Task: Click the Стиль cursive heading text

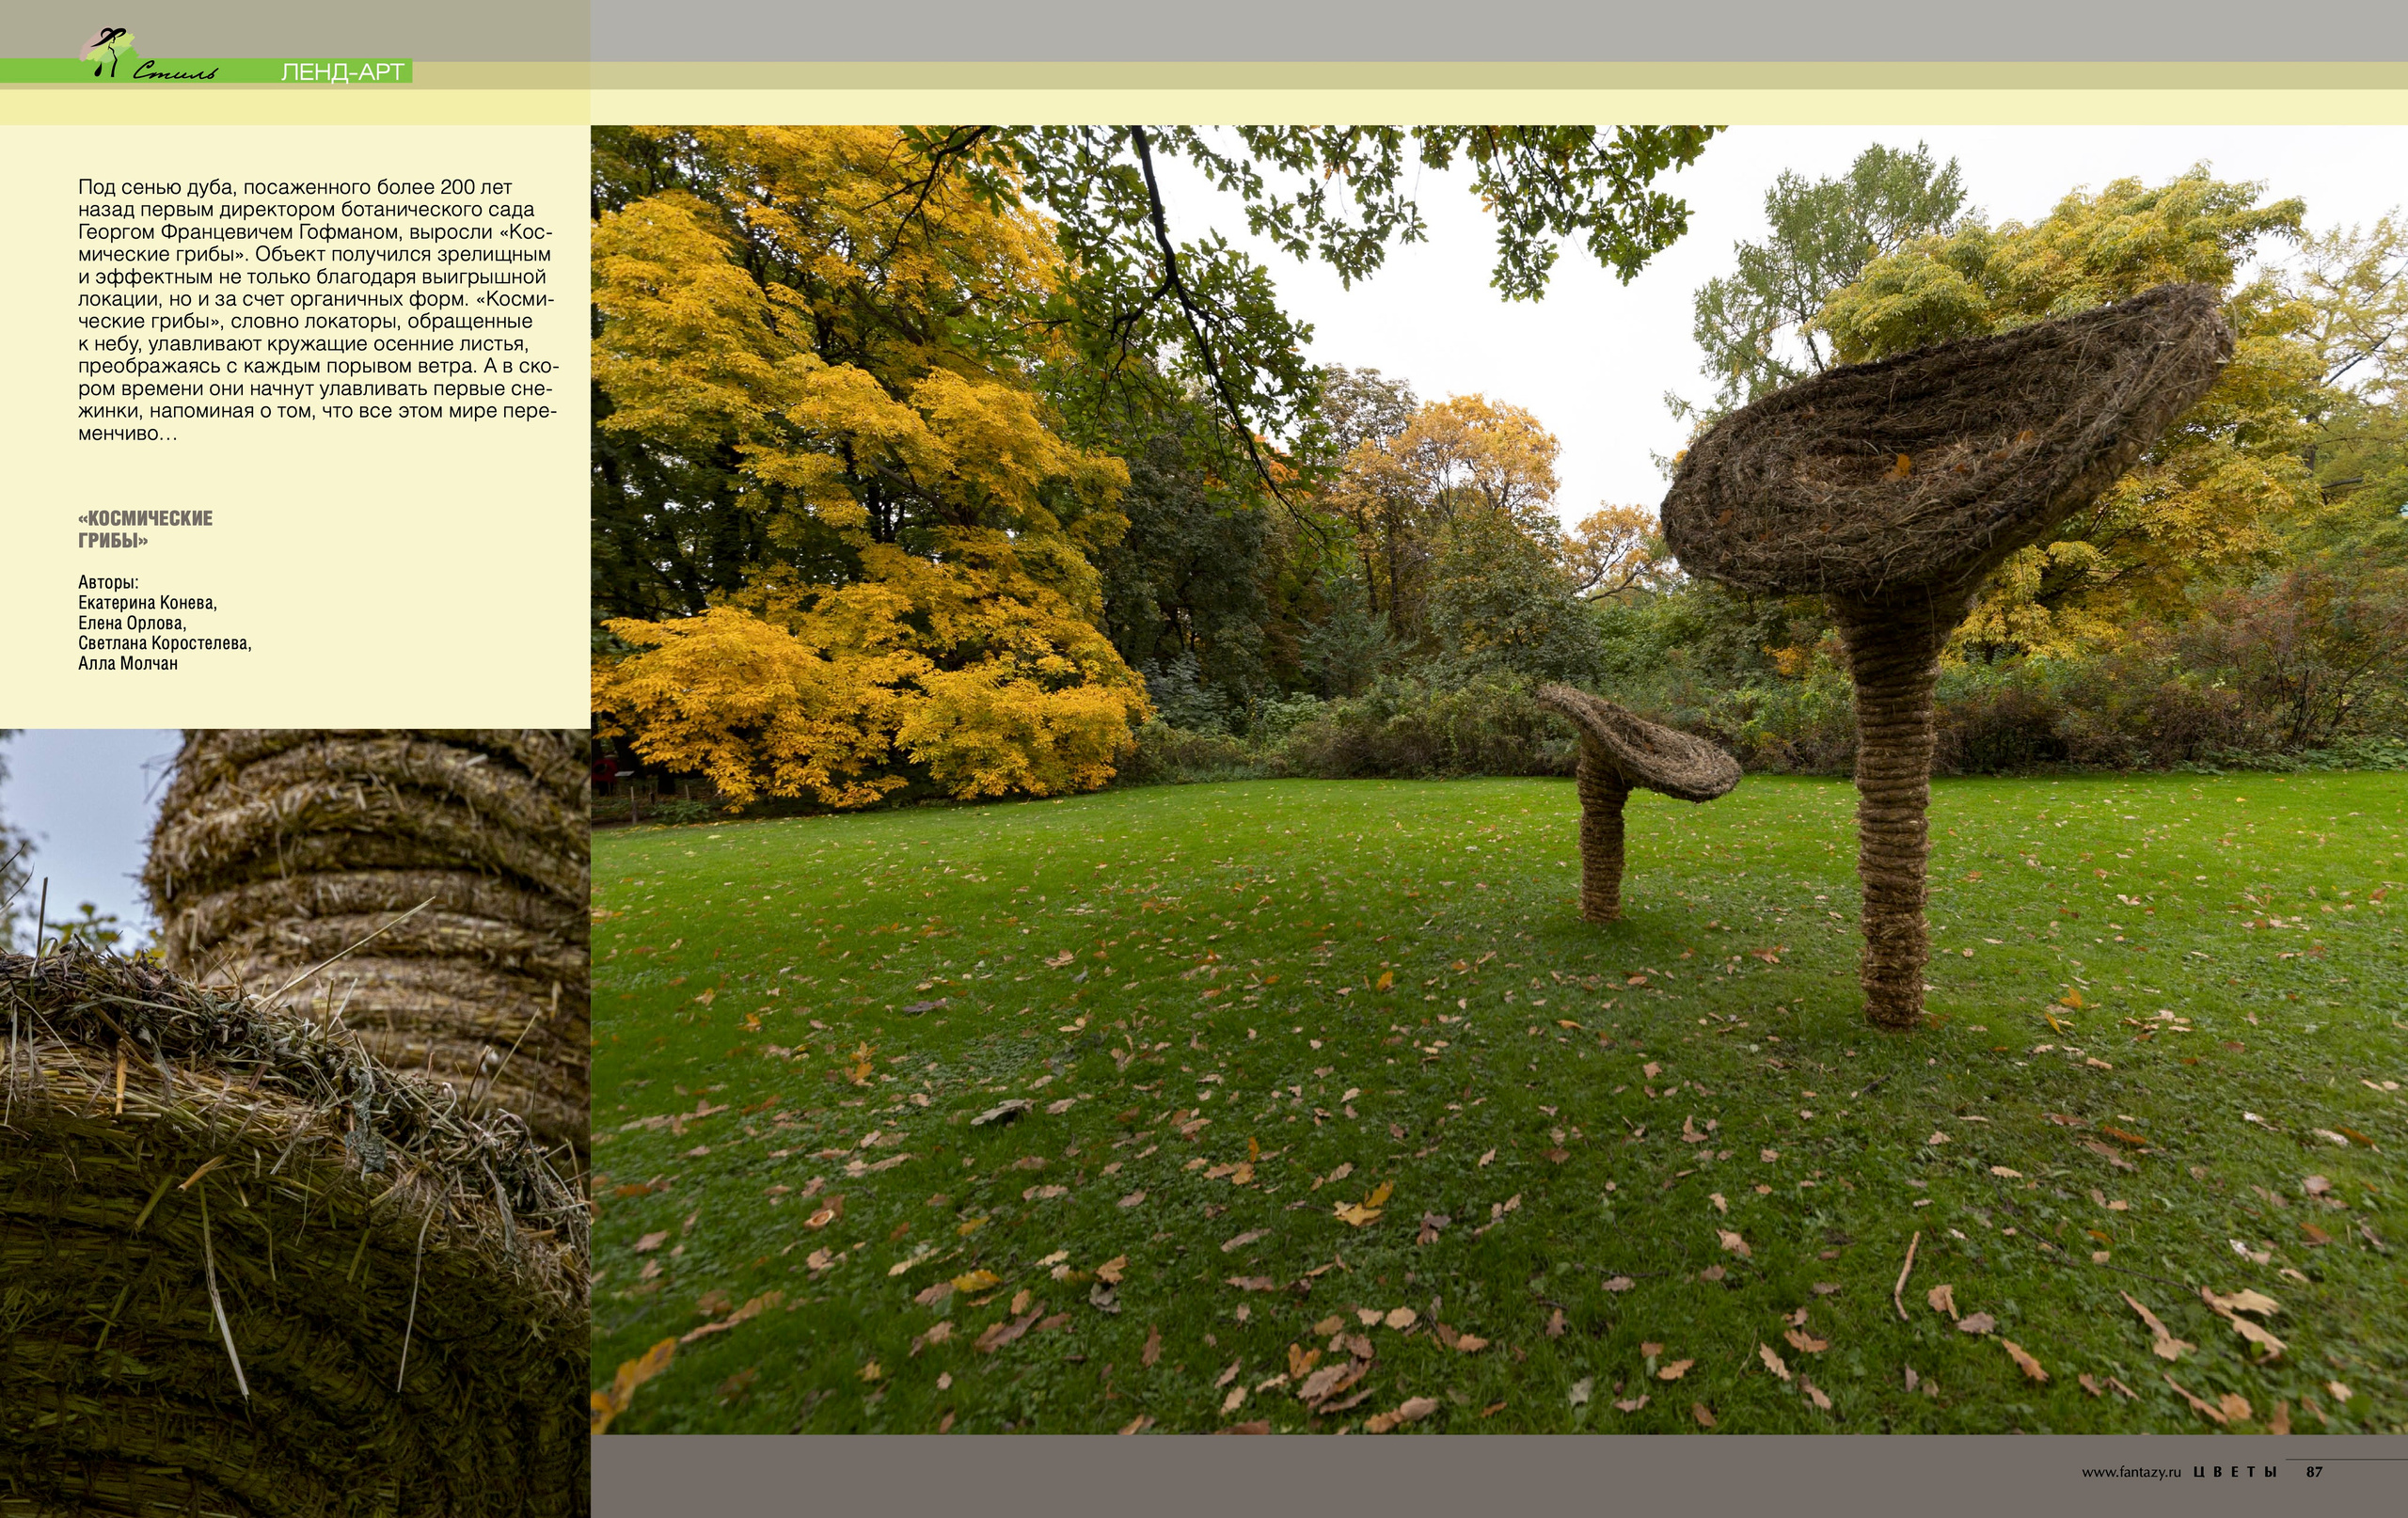Action: coord(174,71)
